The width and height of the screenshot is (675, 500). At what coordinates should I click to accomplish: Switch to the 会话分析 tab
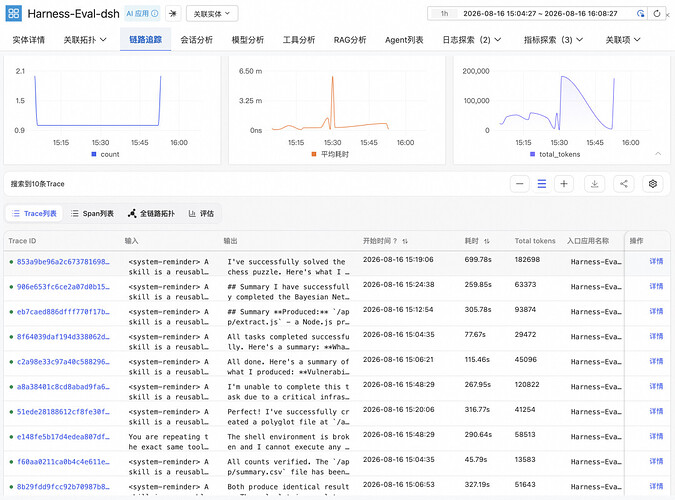[x=196, y=40]
